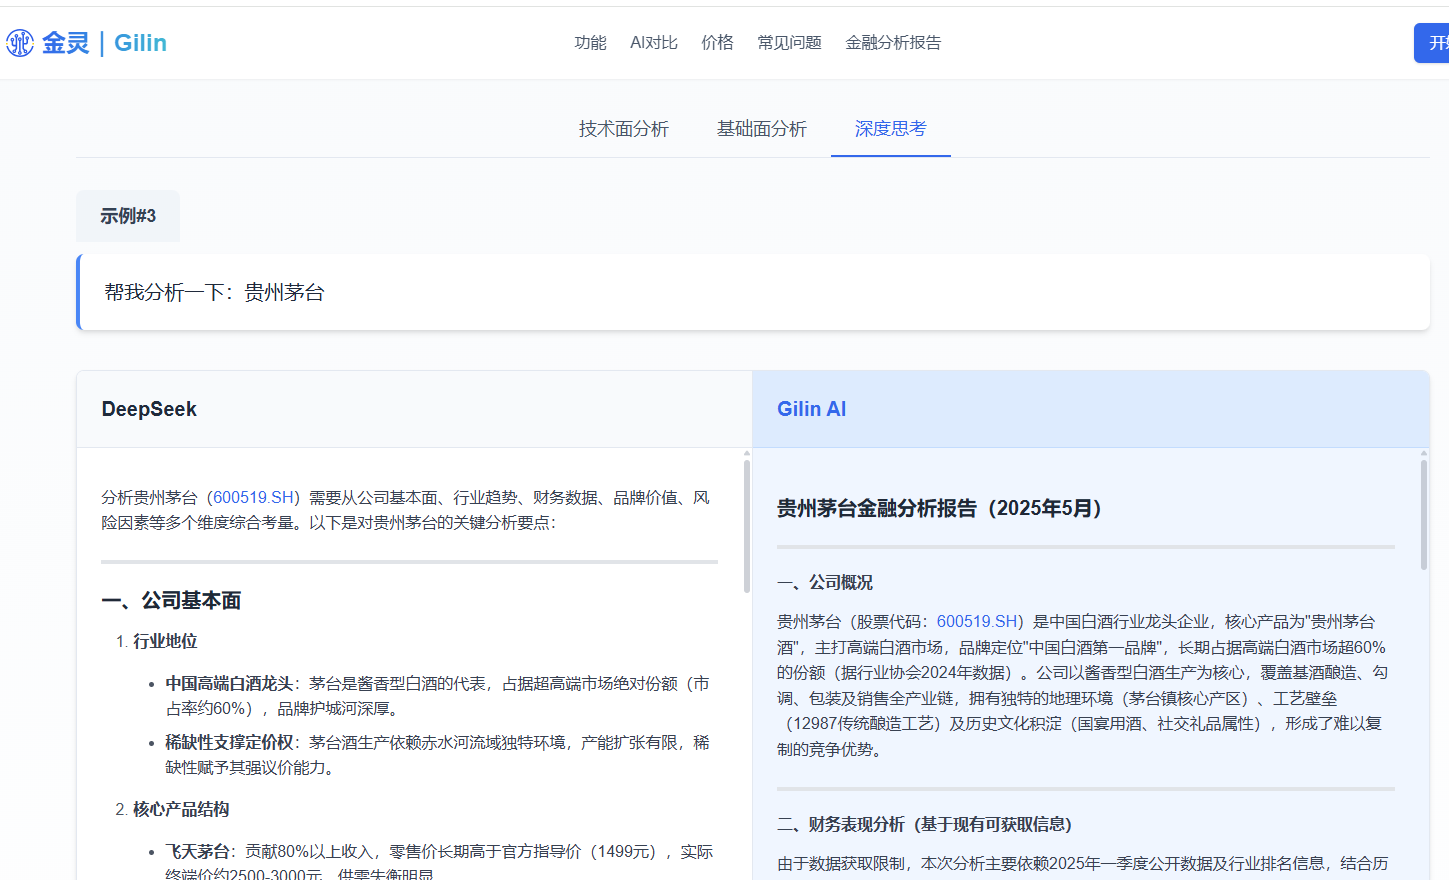1449x880 pixels.
Task: Click 600519.SH link in Gilin AI panel
Action: point(979,622)
